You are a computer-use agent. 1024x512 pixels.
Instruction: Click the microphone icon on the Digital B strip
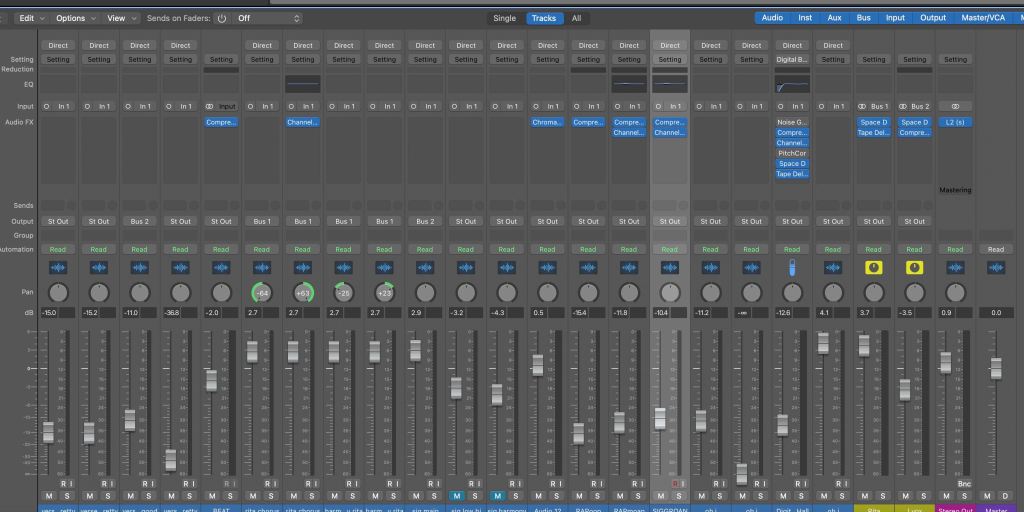pyautogui.click(x=792, y=268)
